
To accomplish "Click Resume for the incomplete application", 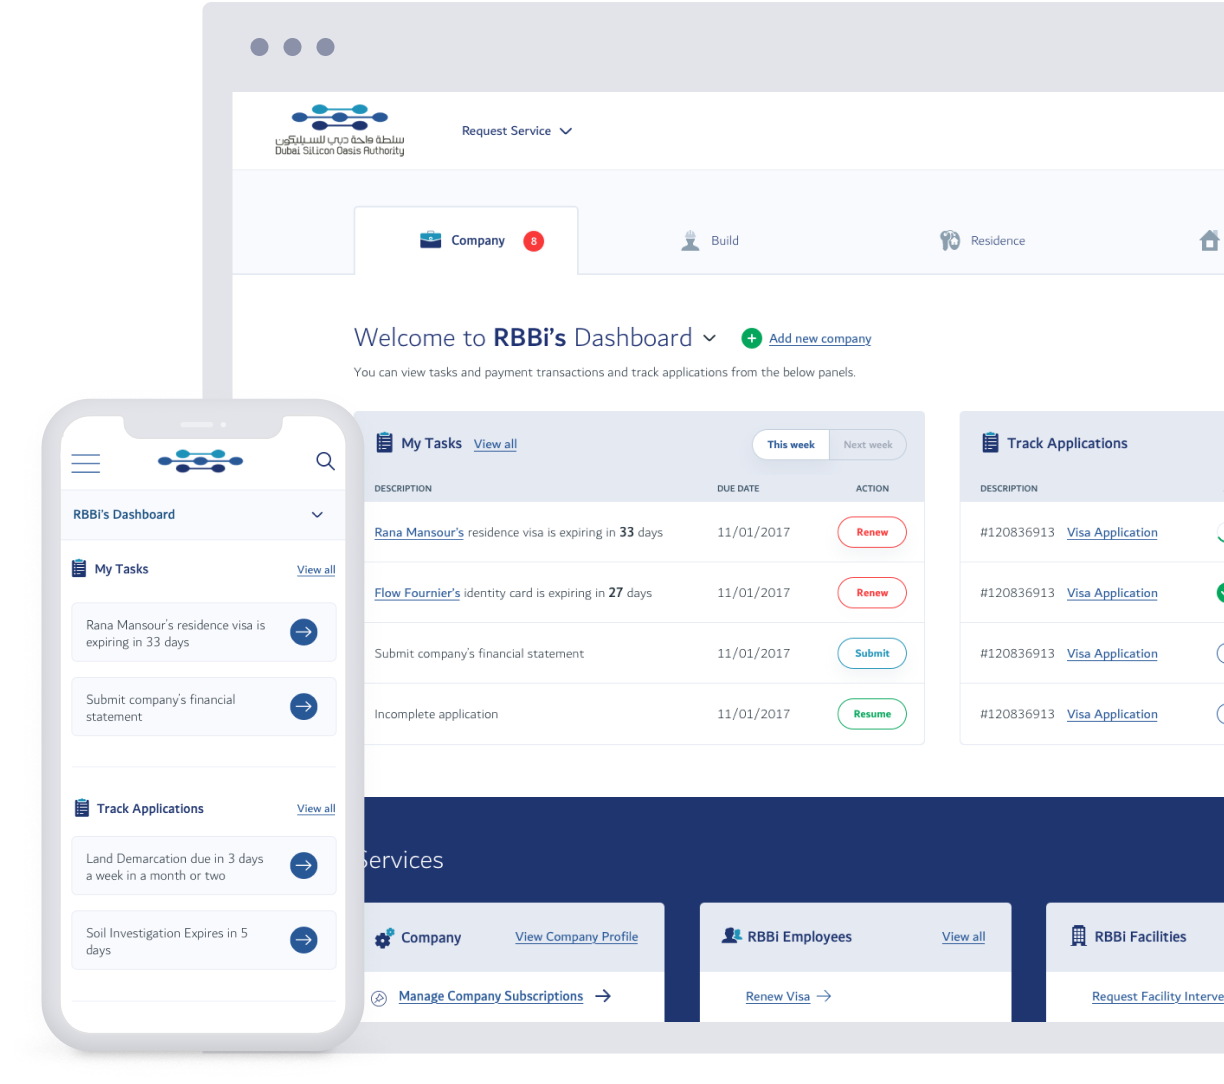I will point(871,714).
